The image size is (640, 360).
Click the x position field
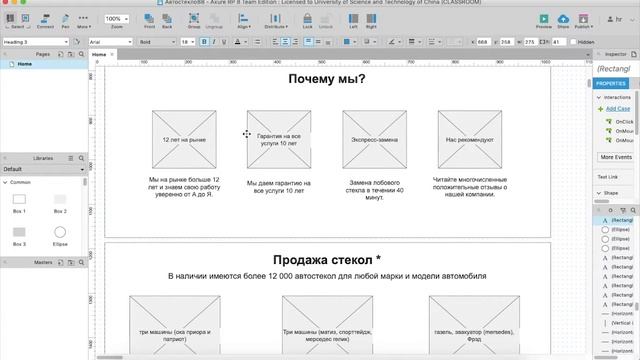[x=484, y=42]
